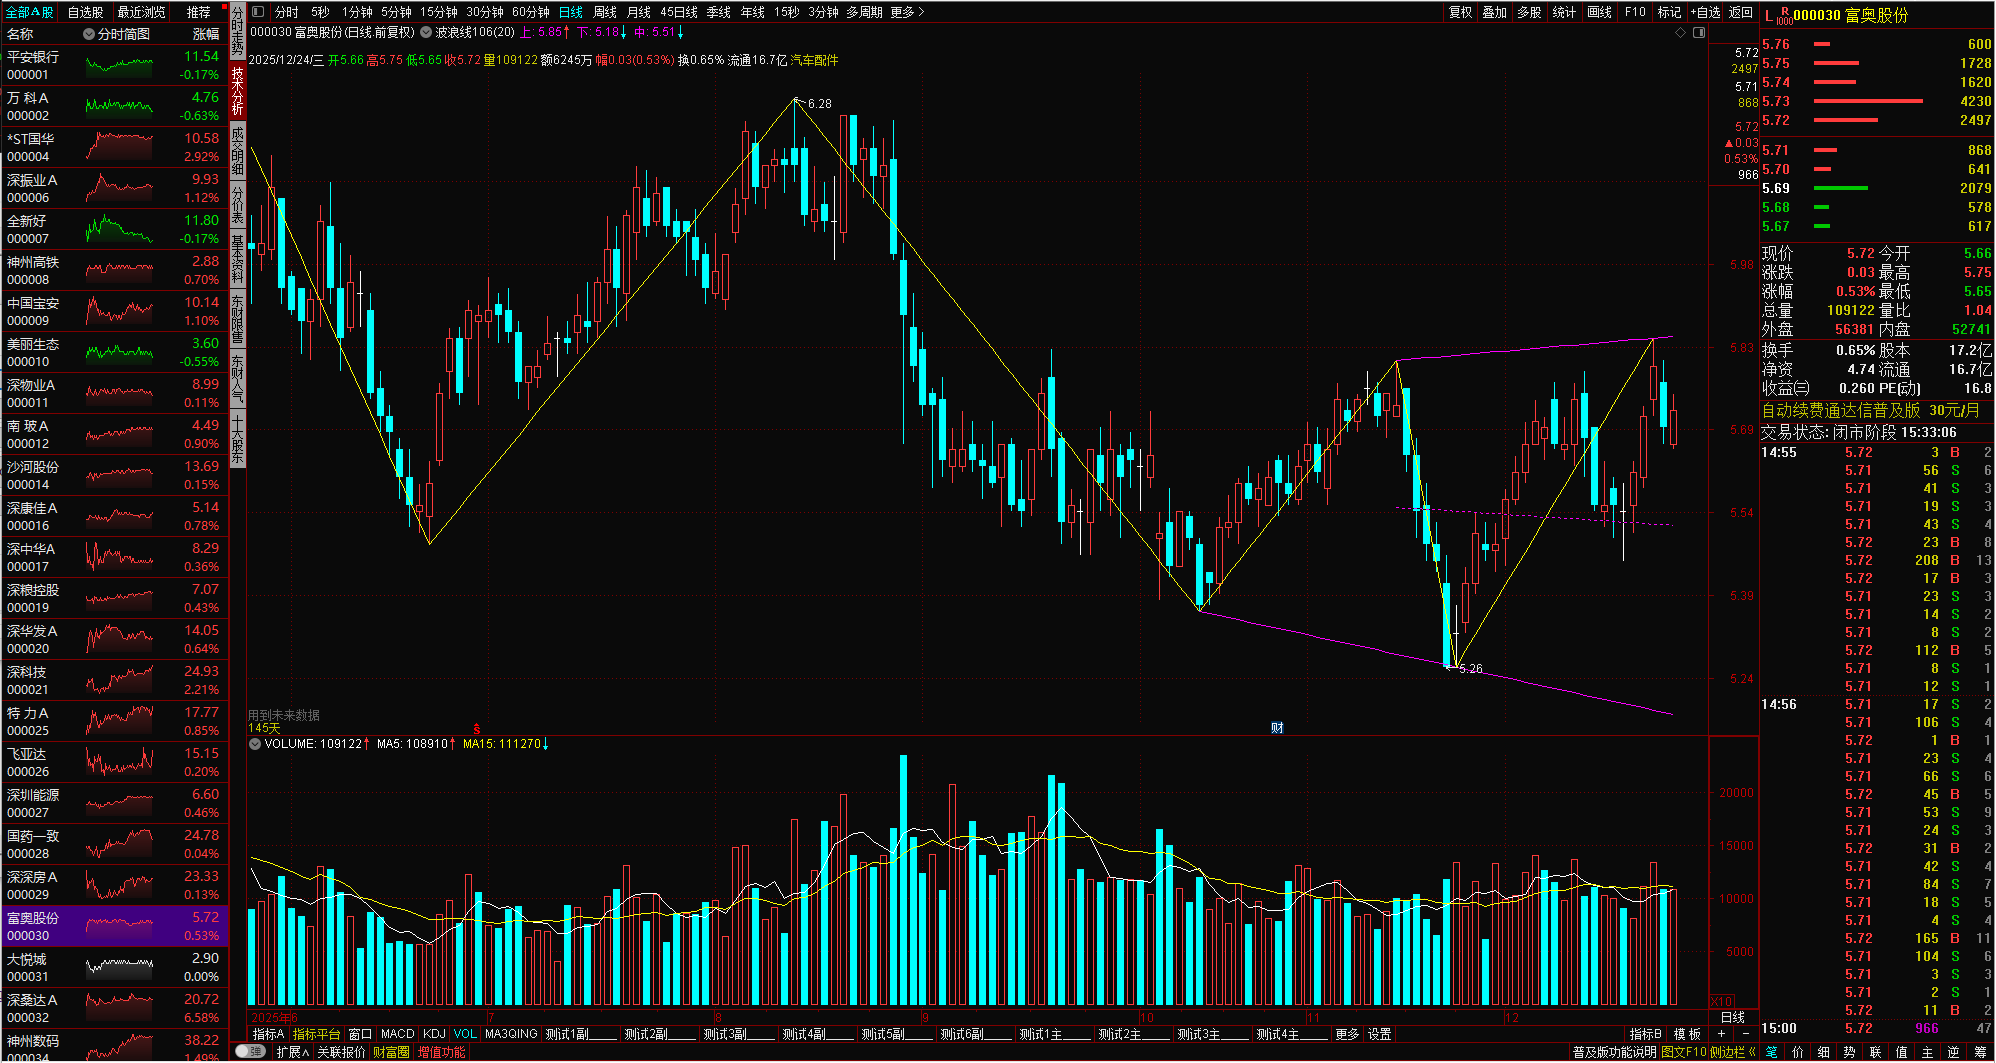Zoom in chart with plus button

[1721, 1034]
